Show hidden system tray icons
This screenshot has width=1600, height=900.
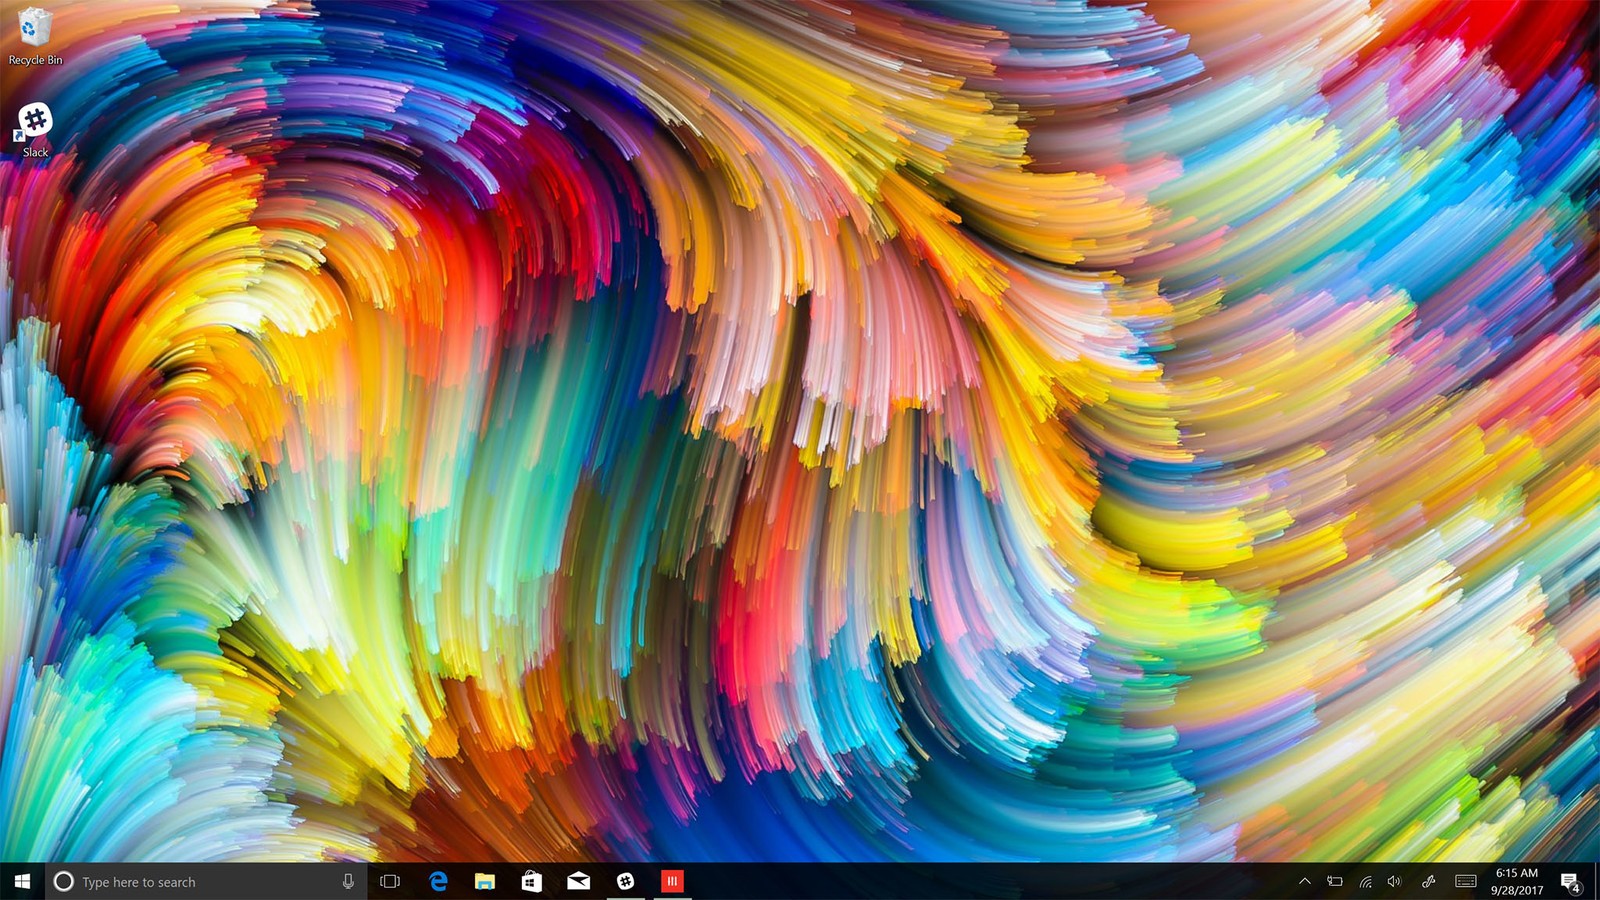[x=1306, y=881]
